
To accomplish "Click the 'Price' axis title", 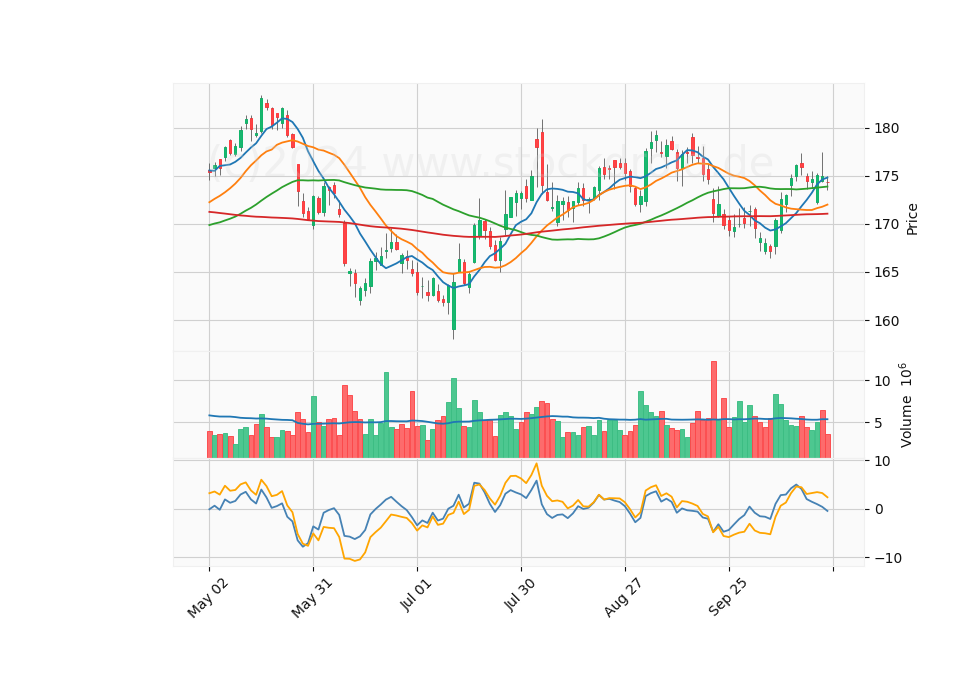I will (x=912, y=219).
